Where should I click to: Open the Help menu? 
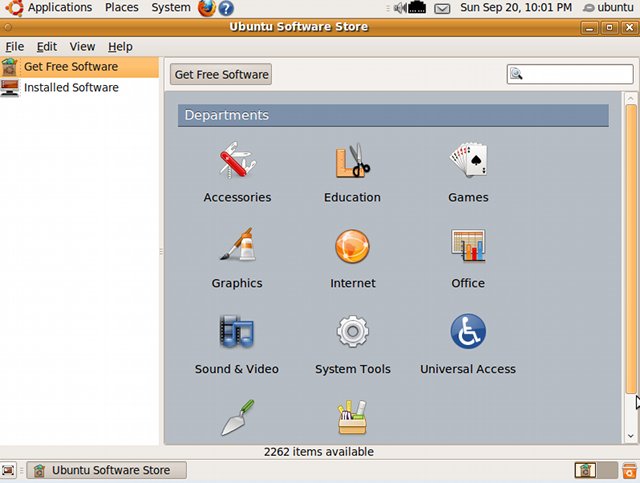[120, 47]
